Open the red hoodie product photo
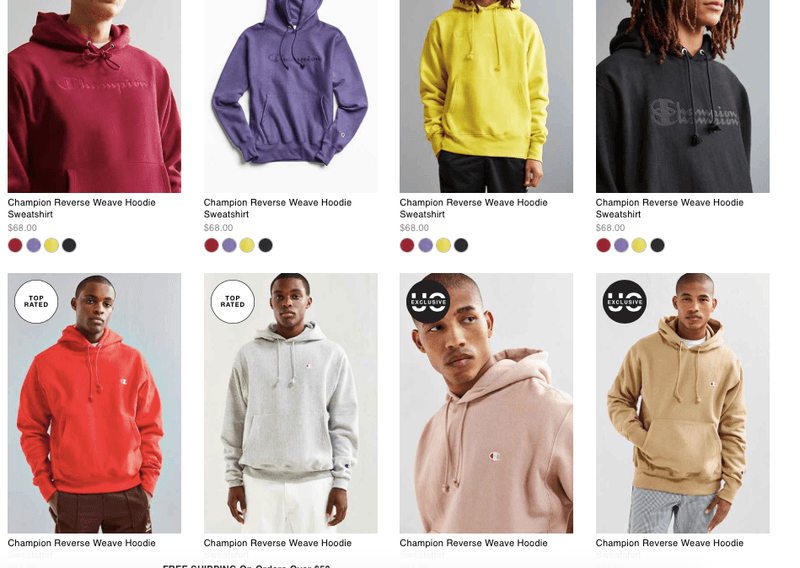Screen dimensions: 800x568 click(94, 403)
